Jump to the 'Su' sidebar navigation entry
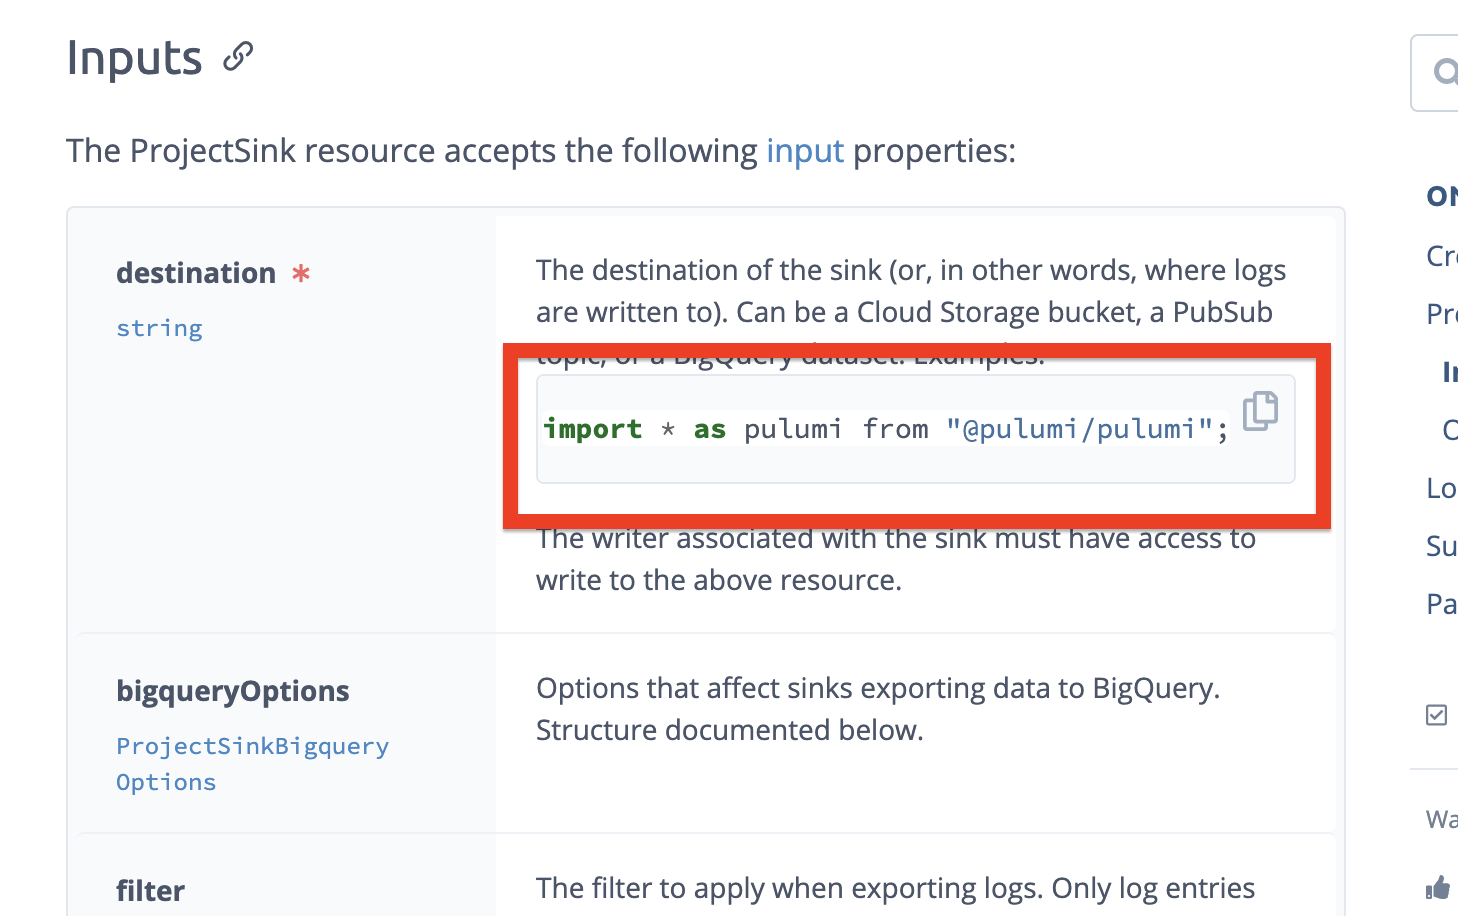 [1442, 546]
